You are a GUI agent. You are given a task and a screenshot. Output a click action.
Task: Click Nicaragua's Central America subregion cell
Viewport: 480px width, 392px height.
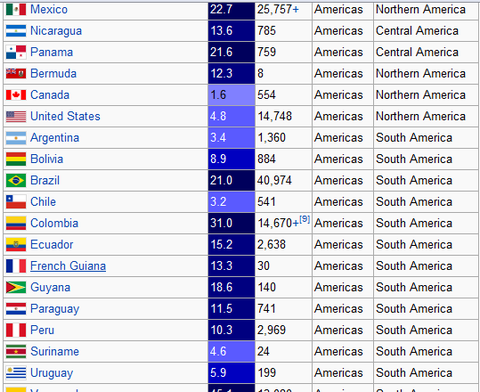426,31
